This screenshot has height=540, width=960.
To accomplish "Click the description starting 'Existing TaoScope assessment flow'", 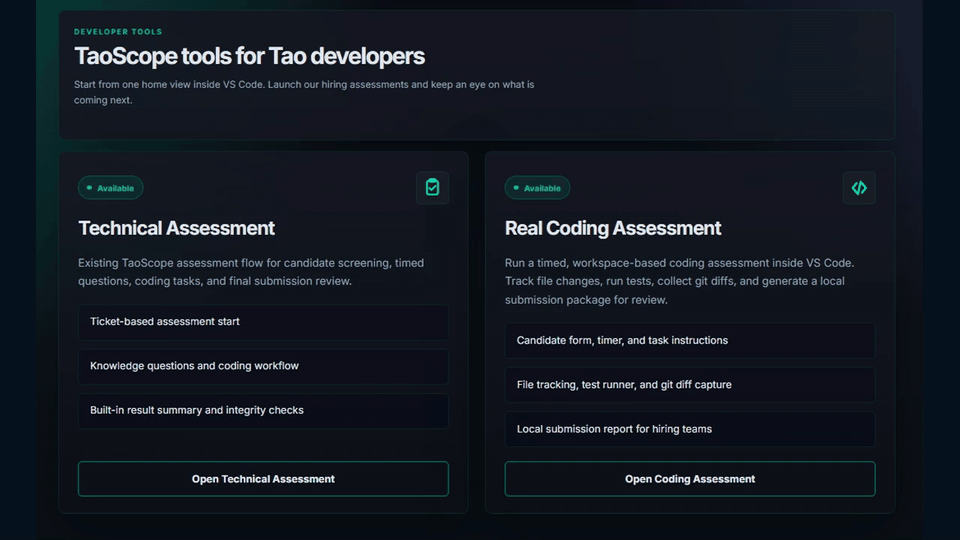I will pos(251,272).
